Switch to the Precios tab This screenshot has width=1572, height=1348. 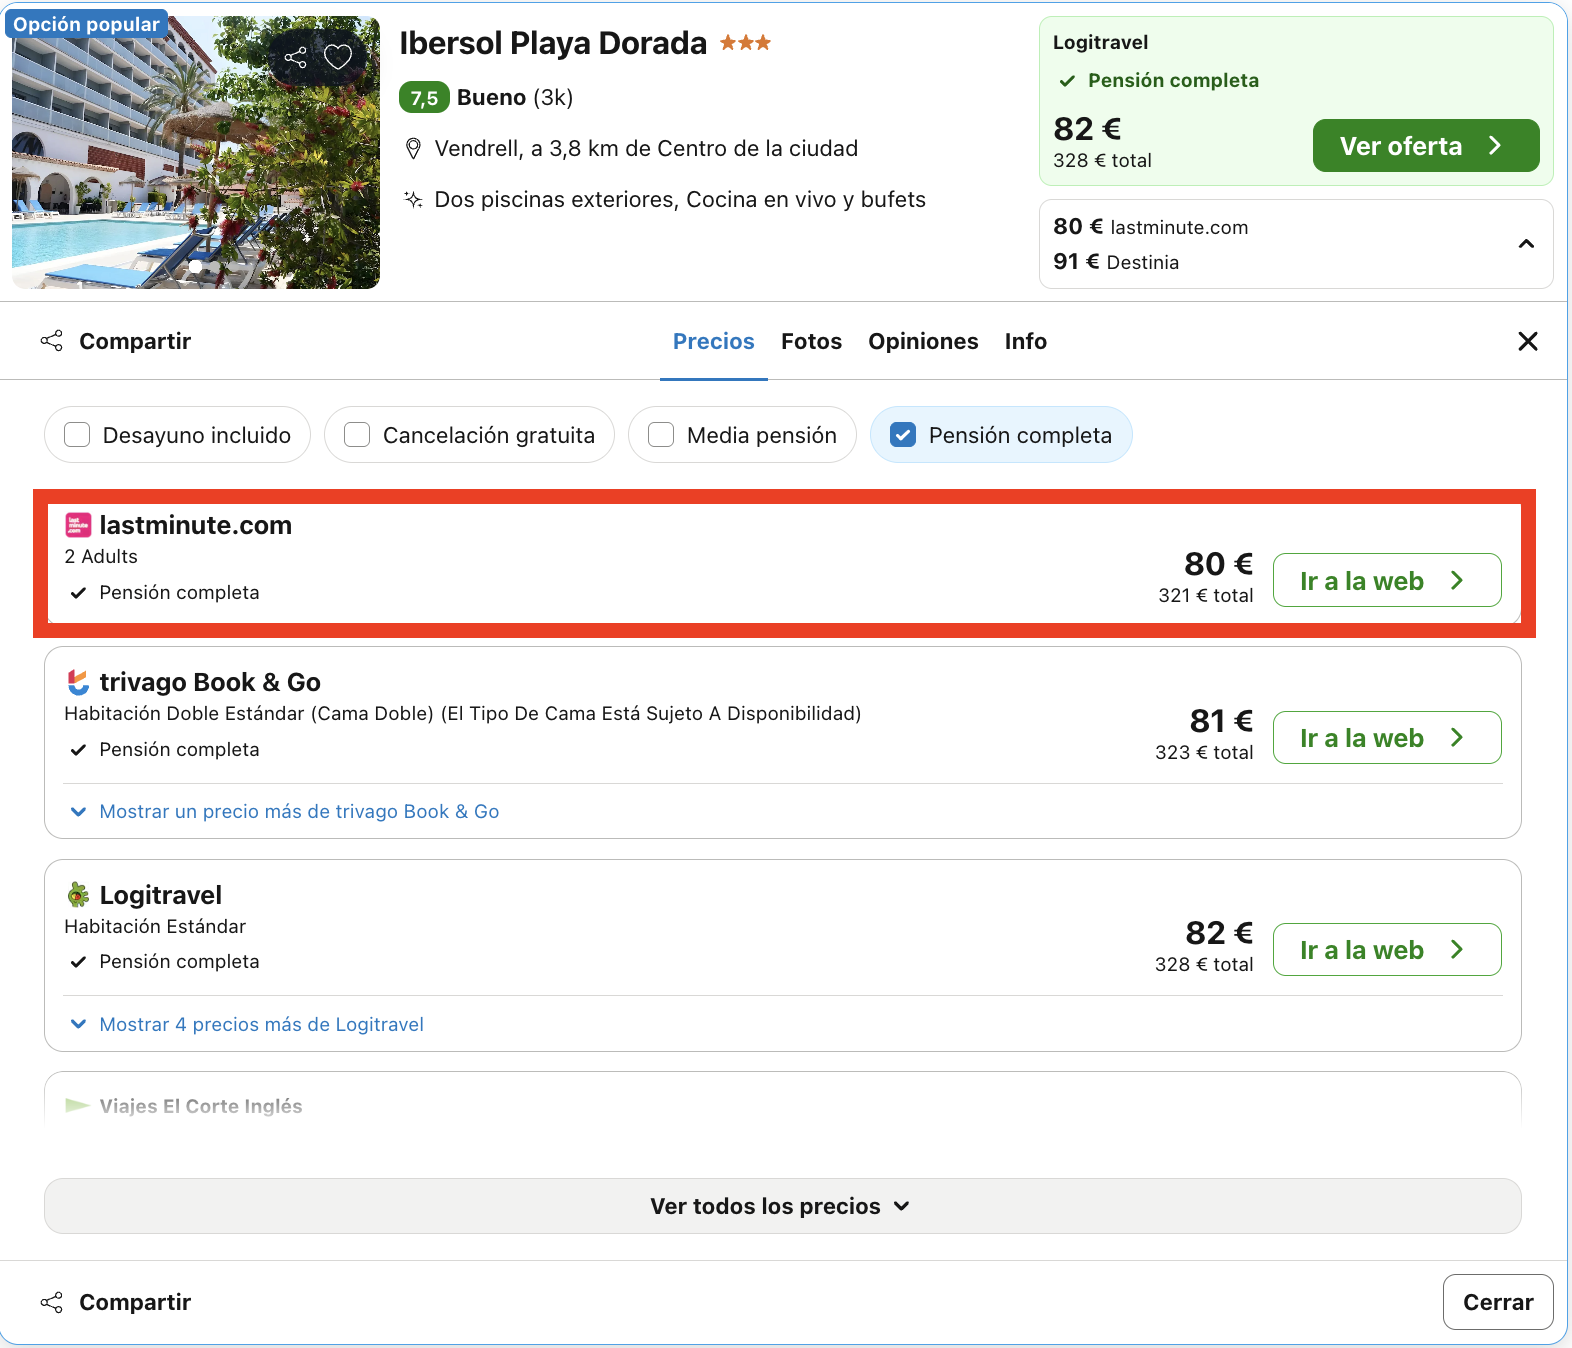(714, 341)
